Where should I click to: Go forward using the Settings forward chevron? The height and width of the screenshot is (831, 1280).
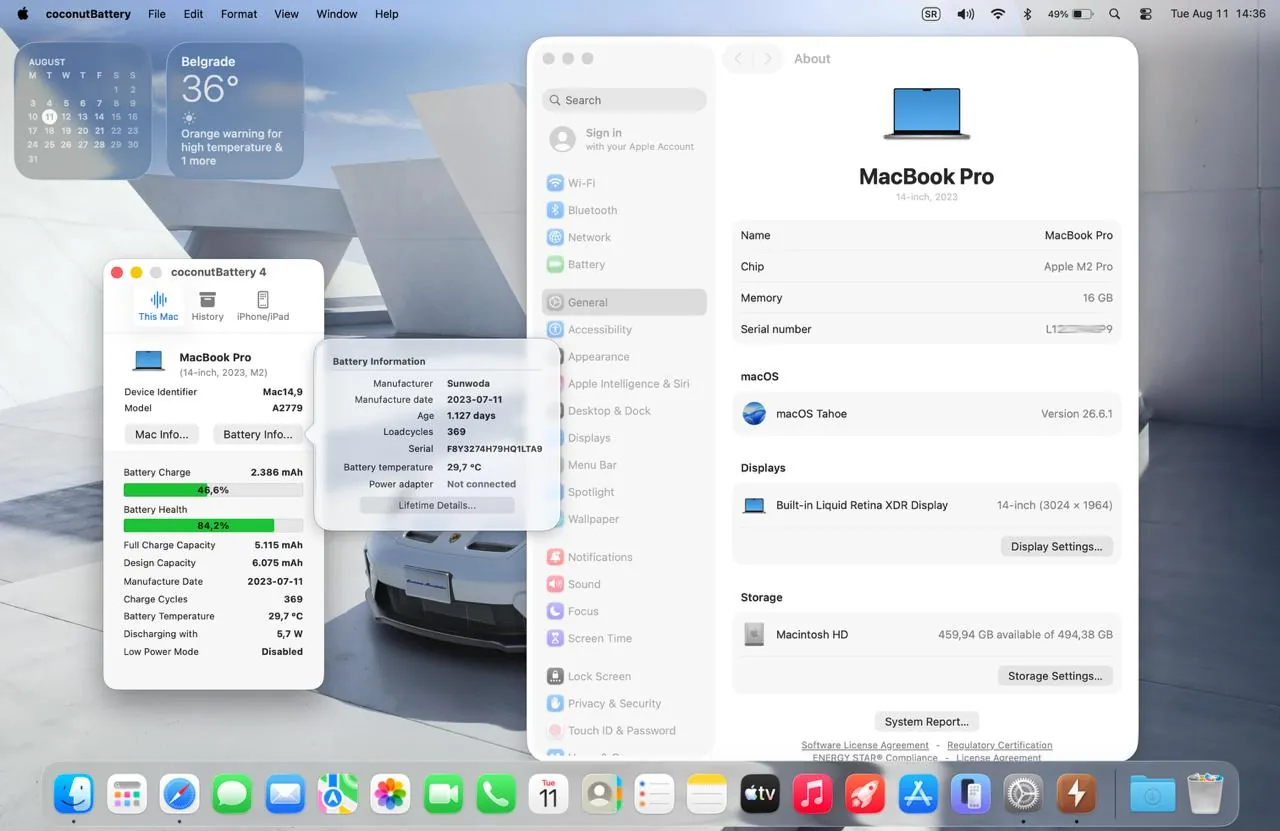point(768,59)
